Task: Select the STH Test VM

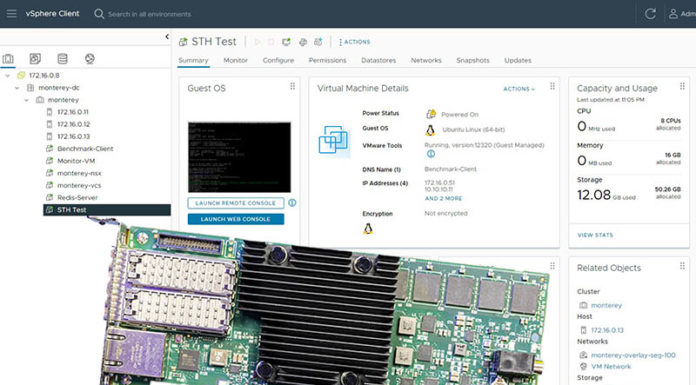Action: pyautogui.click(x=107, y=210)
